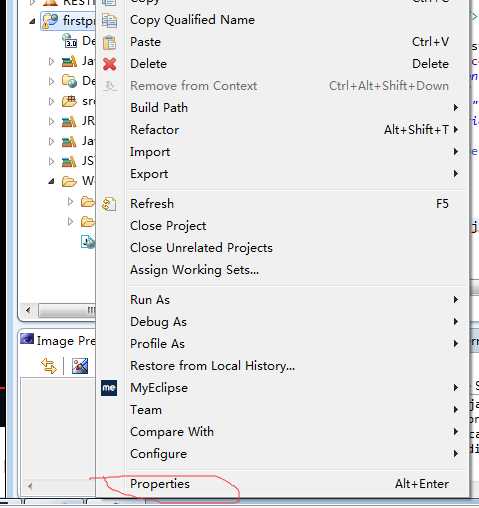The width and height of the screenshot is (479, 508).
Task: Open the MyEclipse submenu
Action: pos(159,388)
